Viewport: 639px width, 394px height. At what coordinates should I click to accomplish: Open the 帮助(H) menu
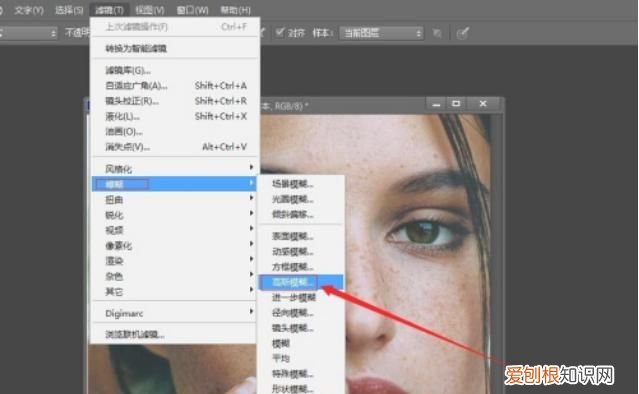(235, 10)
